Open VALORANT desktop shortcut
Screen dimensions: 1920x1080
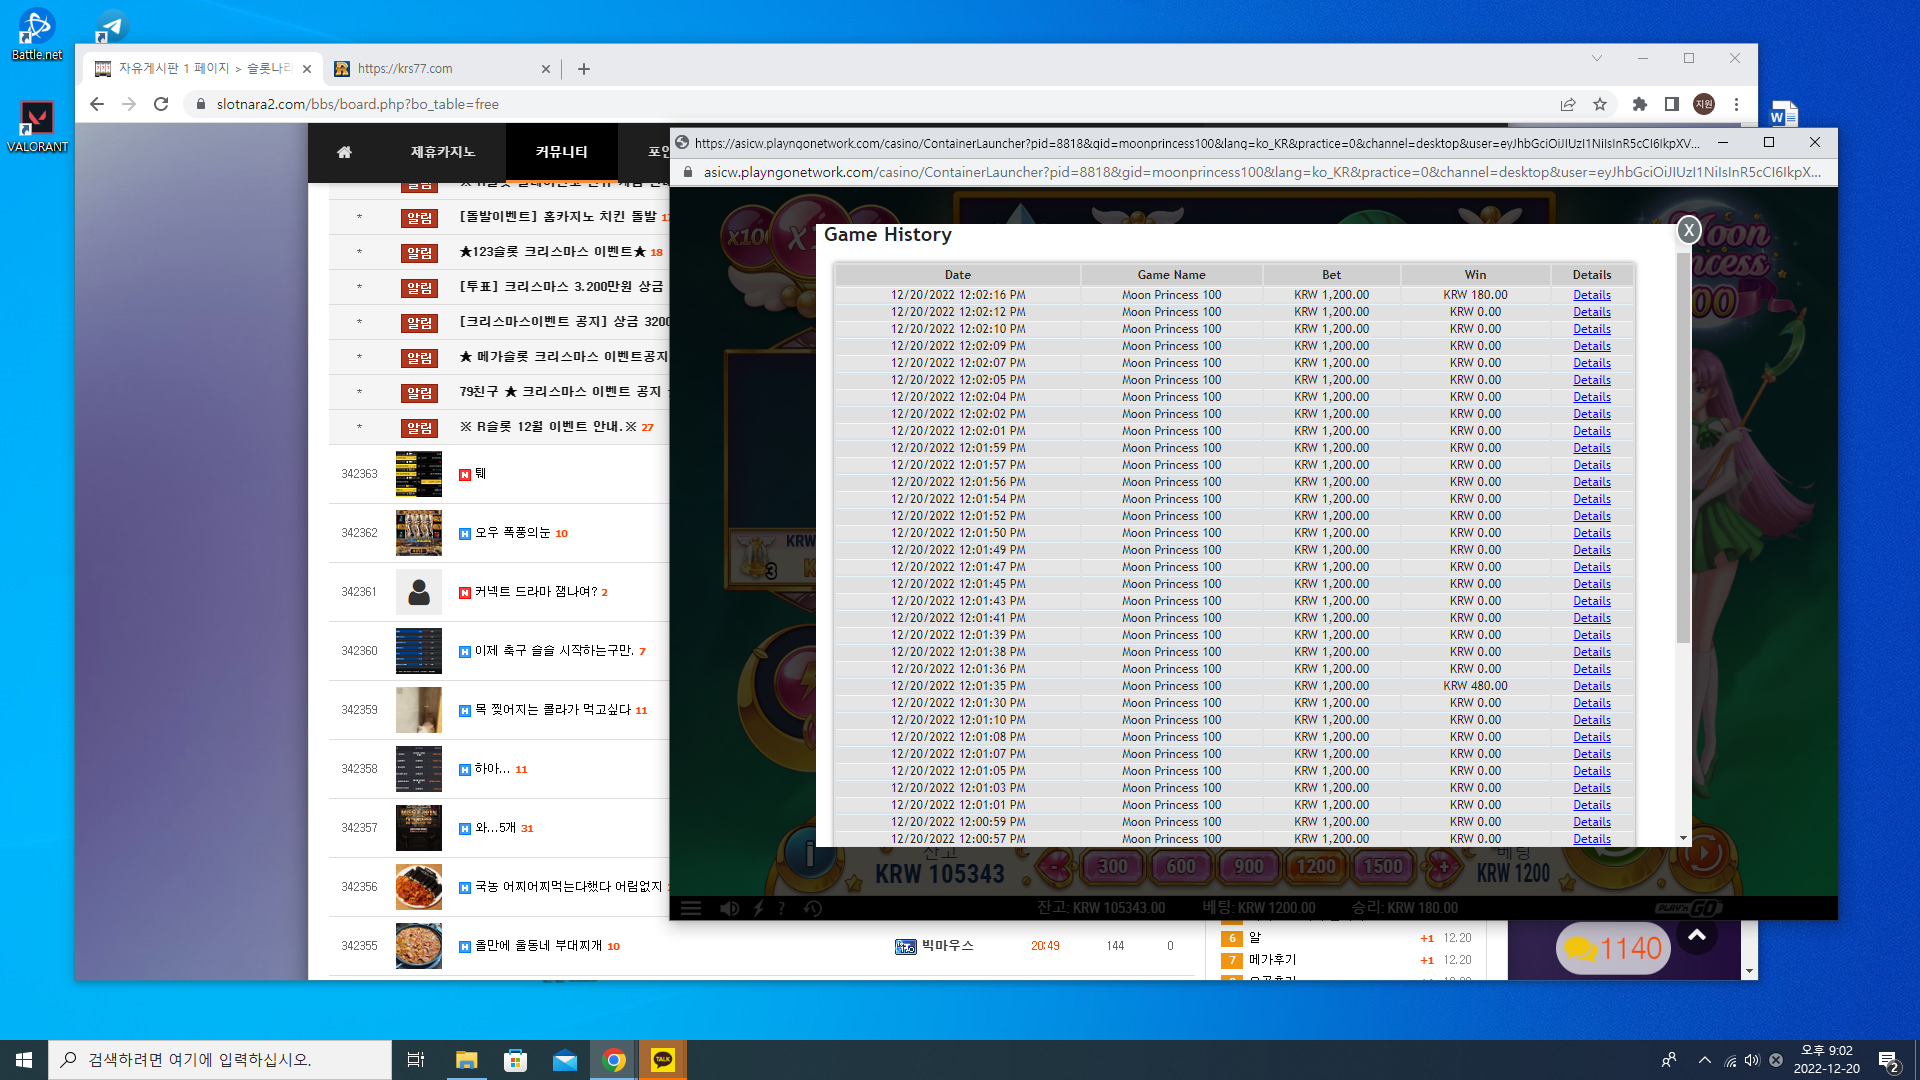click(37, 127)
